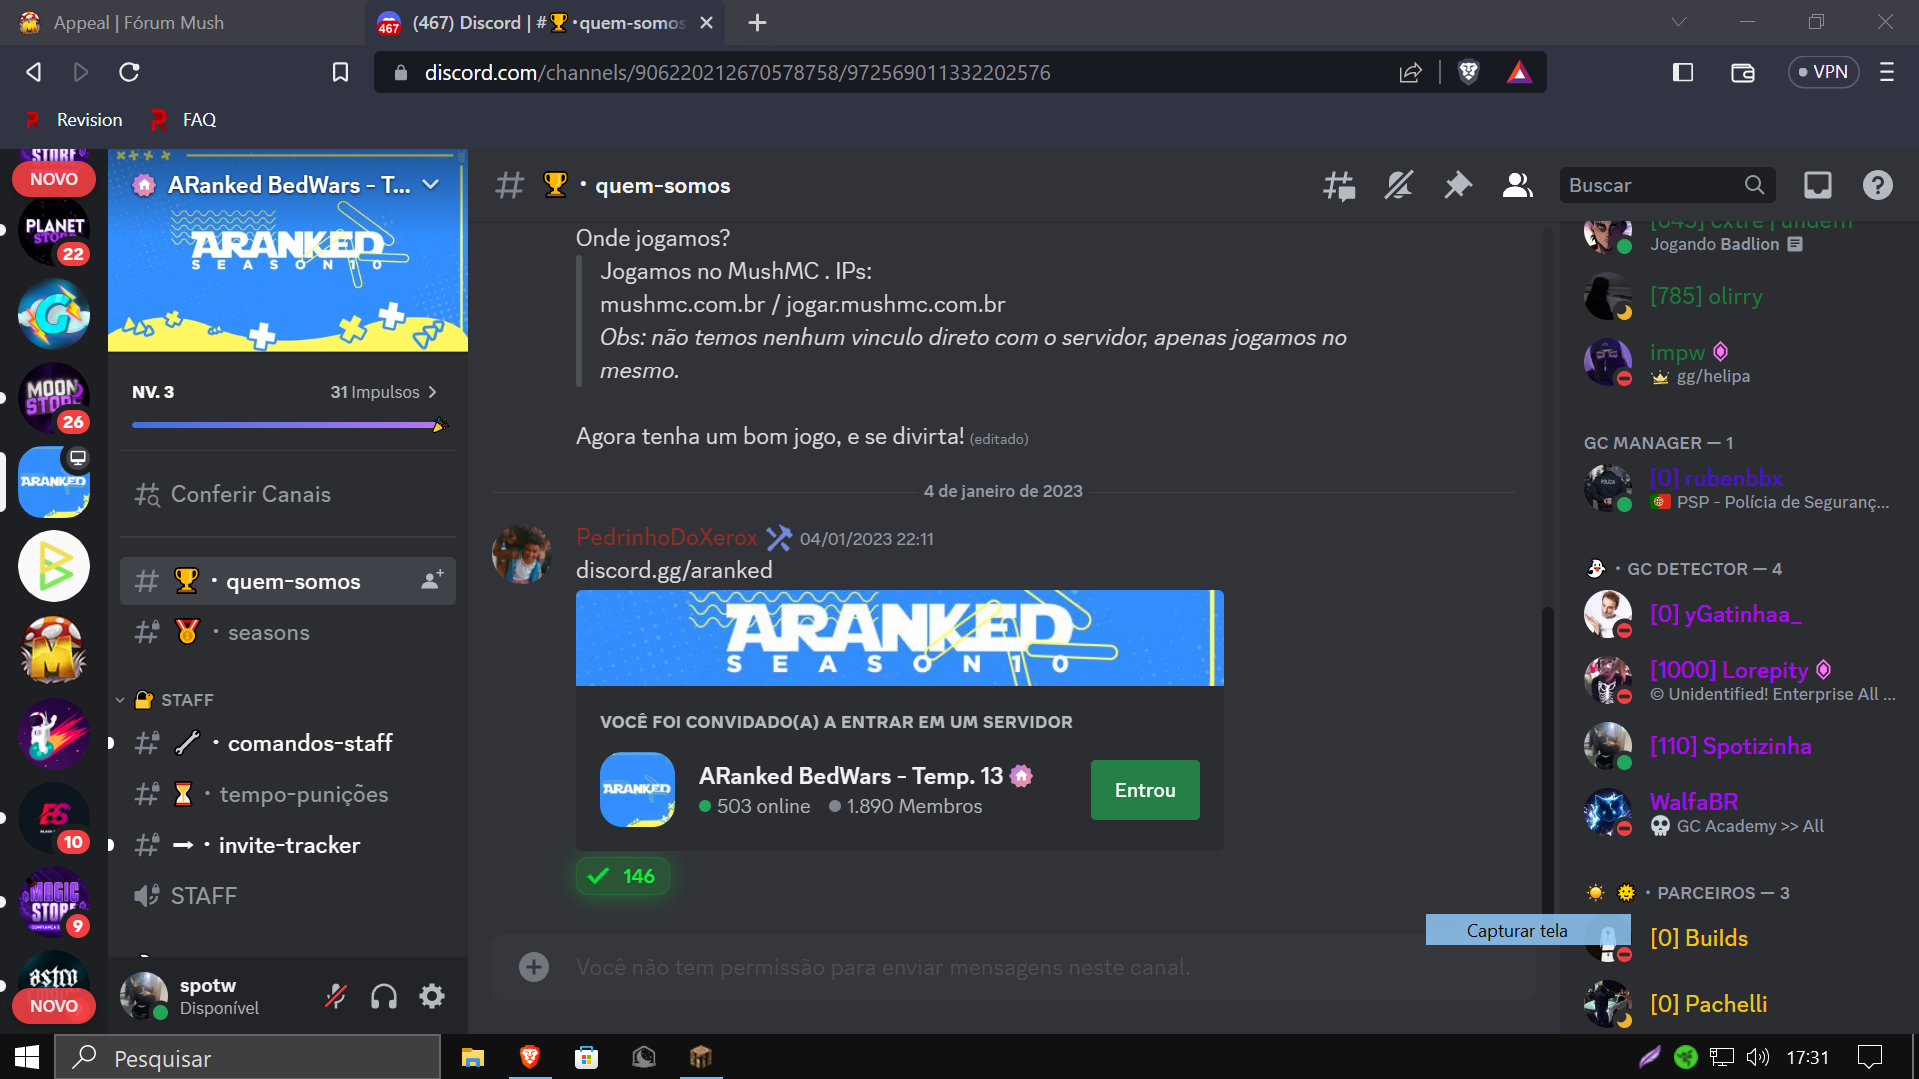The height and width of the screenshot is (1079, 1919).
Task: Open ARanked server icon in sidebar
Action: click(x=54, y=482)
